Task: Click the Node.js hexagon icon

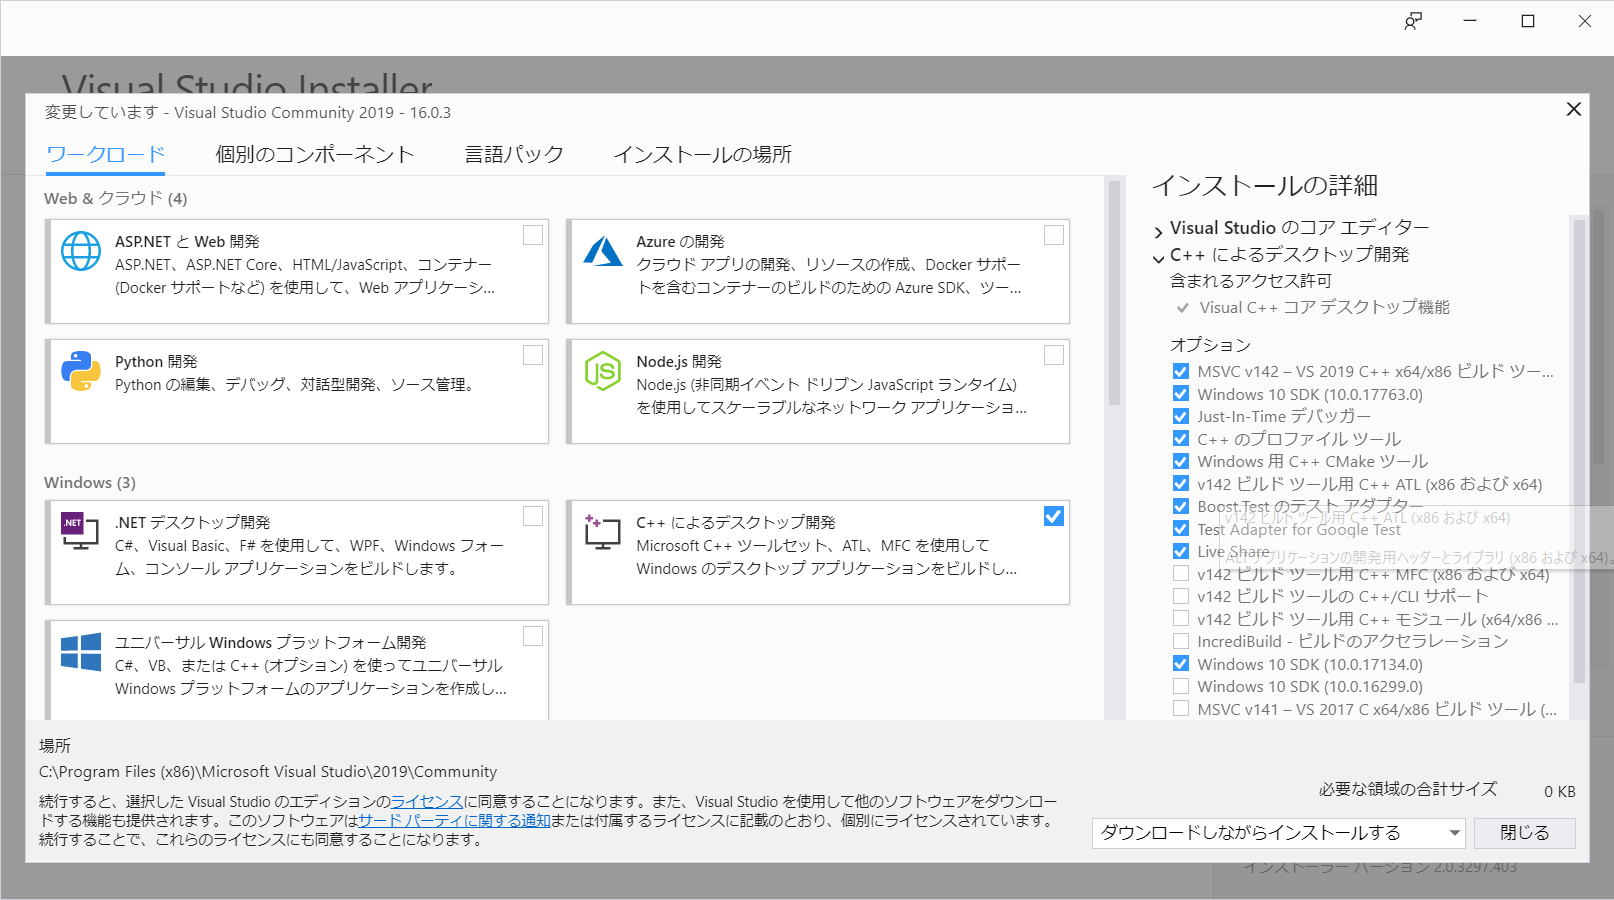Action: tap(603, 371)
